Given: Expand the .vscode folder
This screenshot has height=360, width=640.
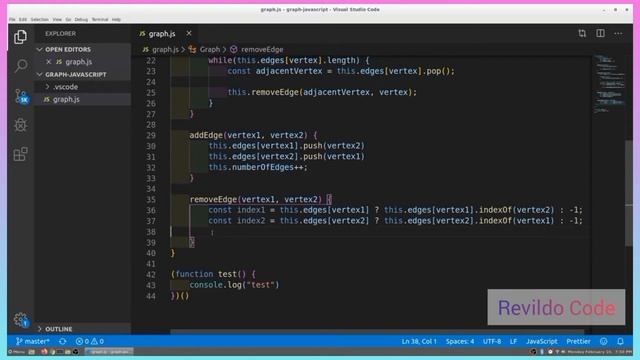Looking at the screenshot, I should click(83, 87).
